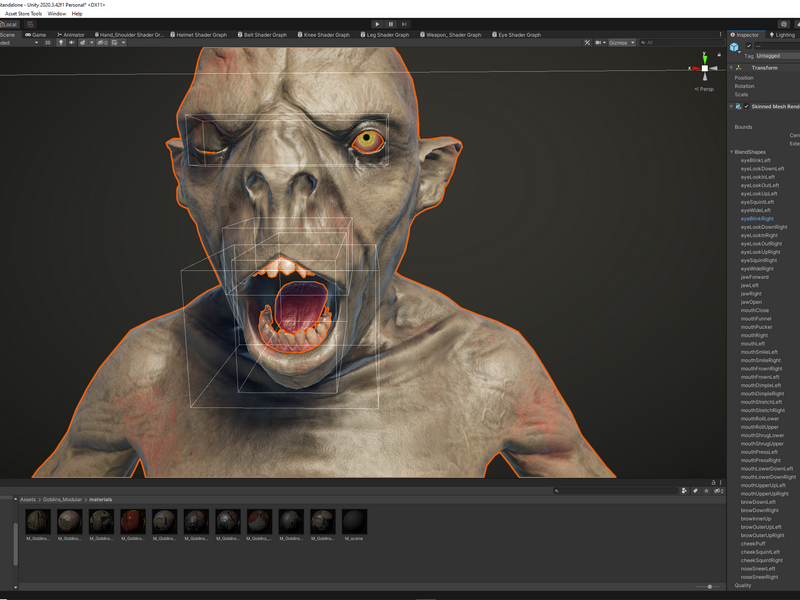Select the eyeBlinkRight blendshape
The height and width of the screenshot is (600, 800).
click(x=757, y=219)
